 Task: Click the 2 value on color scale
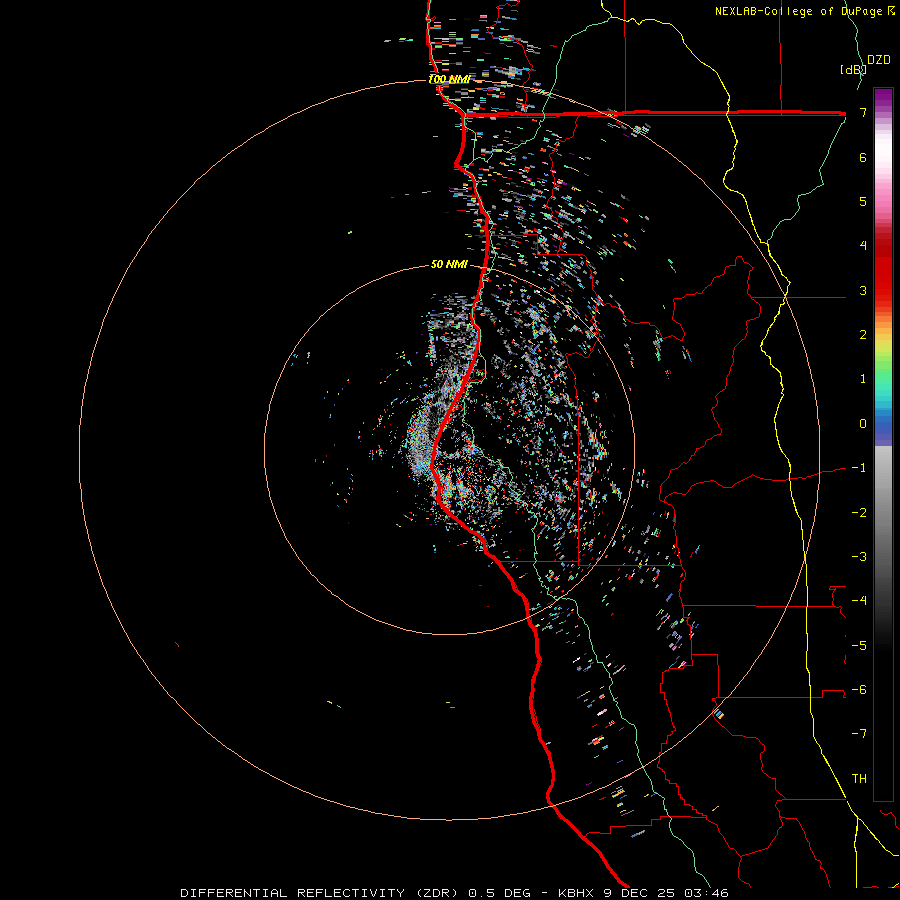coord(863,335)
